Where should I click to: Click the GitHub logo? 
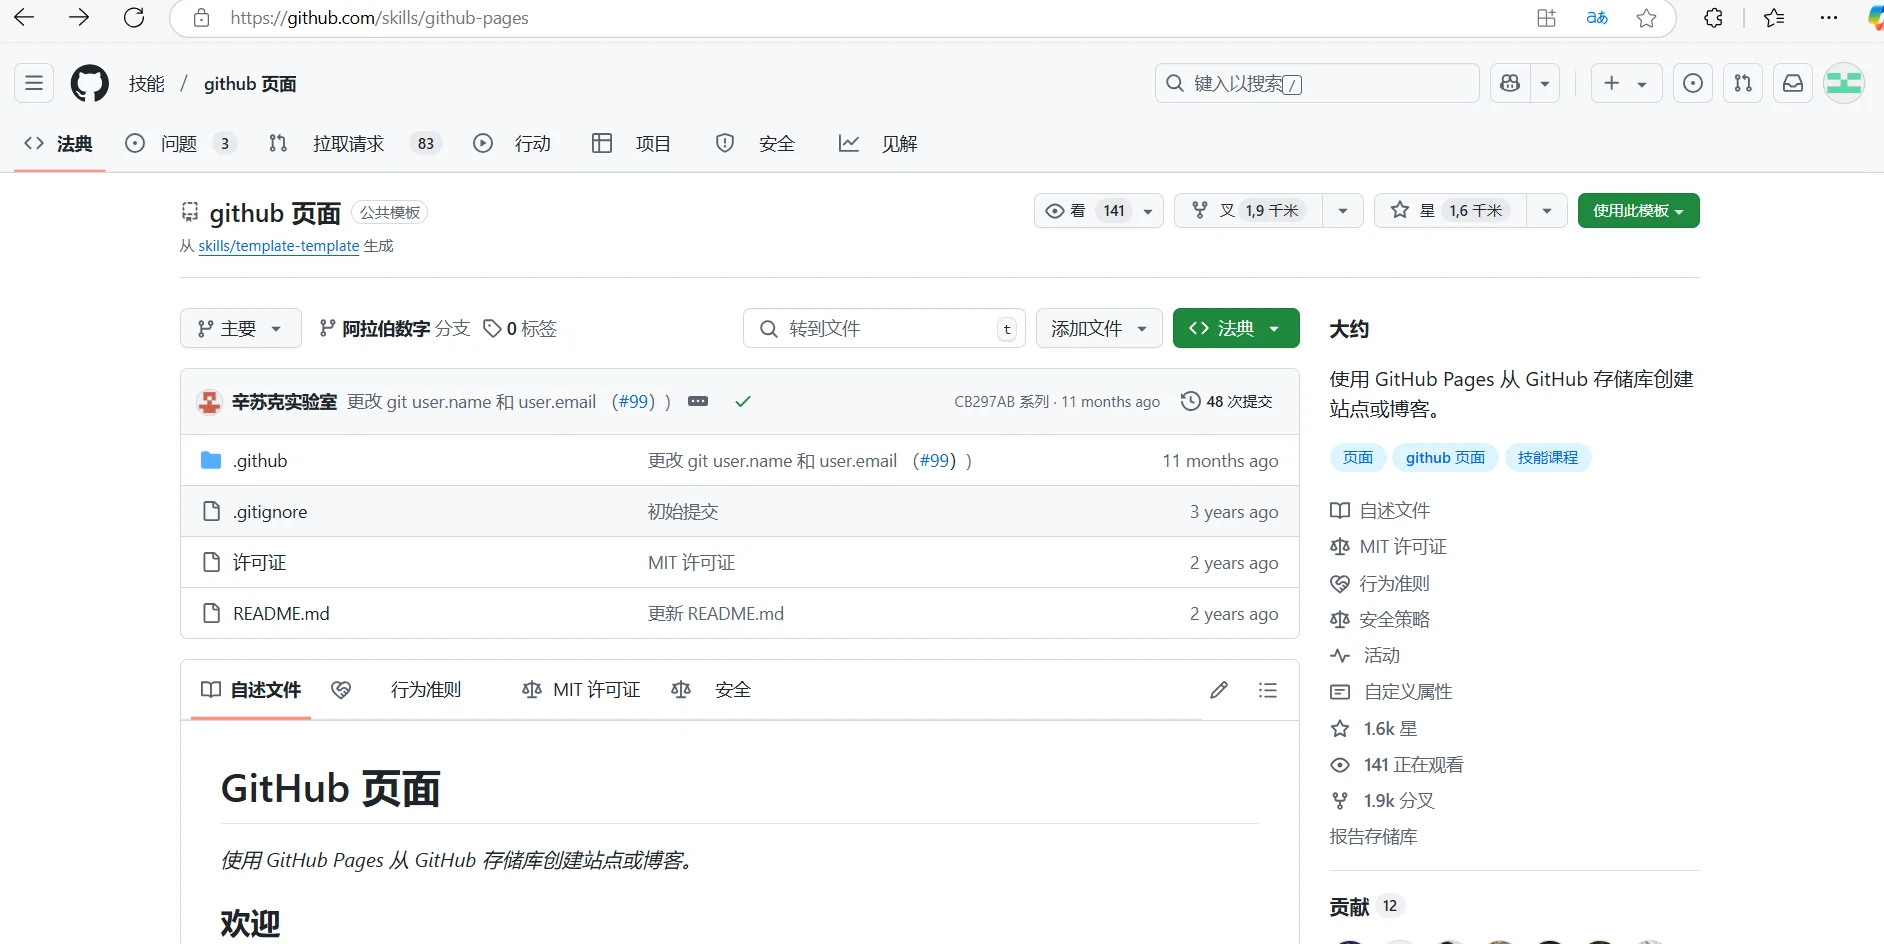[89, 83]
